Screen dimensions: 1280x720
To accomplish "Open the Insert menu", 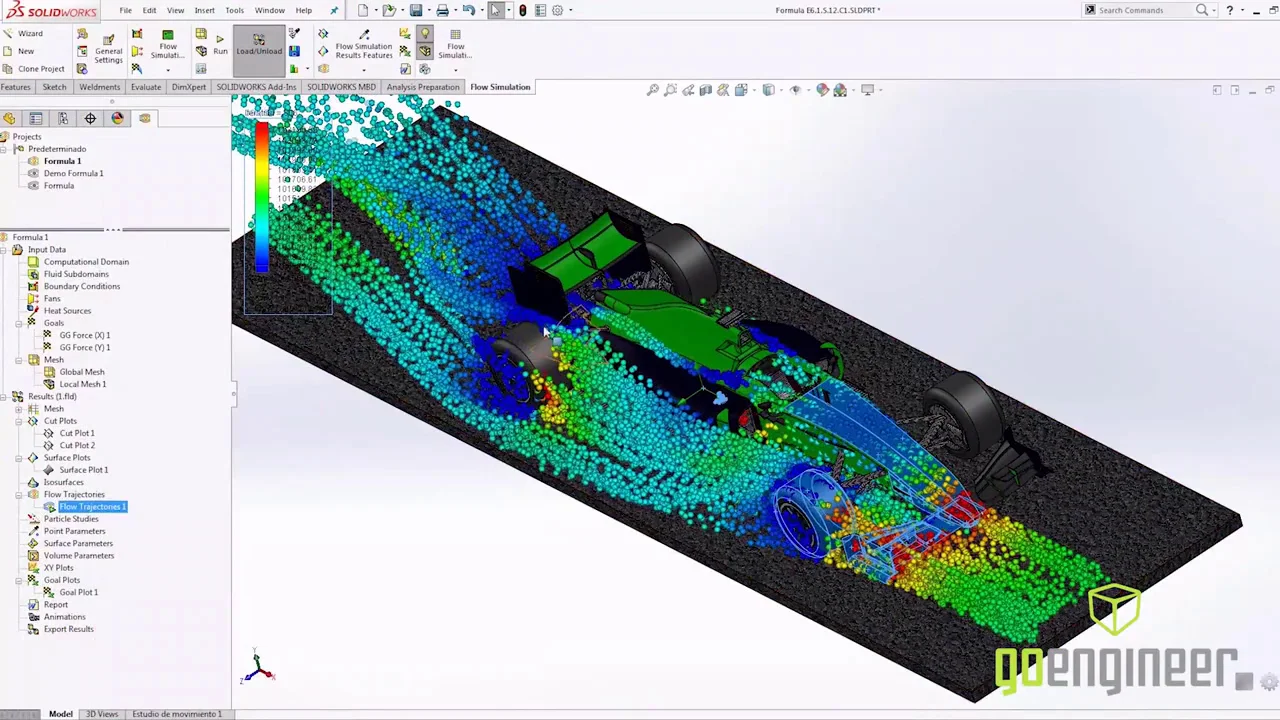I will click(x=204, y=10).
